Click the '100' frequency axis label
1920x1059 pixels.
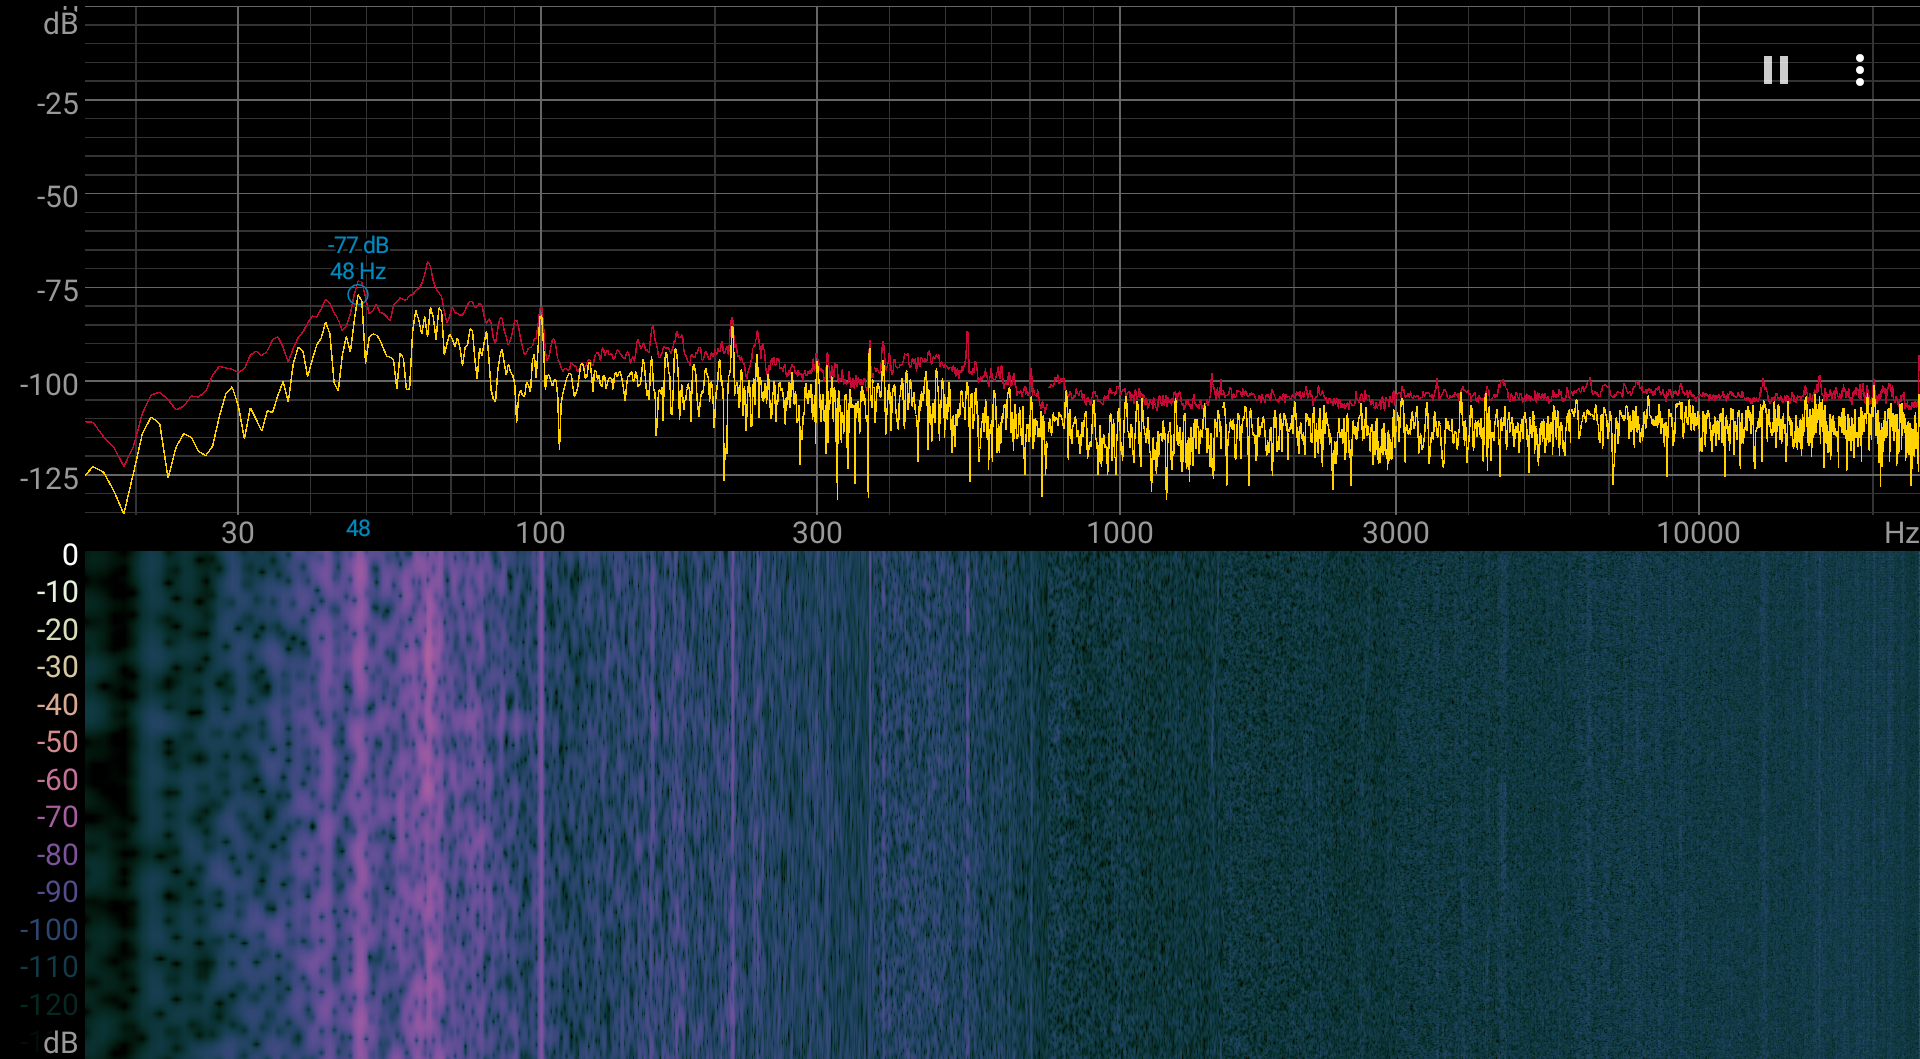(540, 532)
